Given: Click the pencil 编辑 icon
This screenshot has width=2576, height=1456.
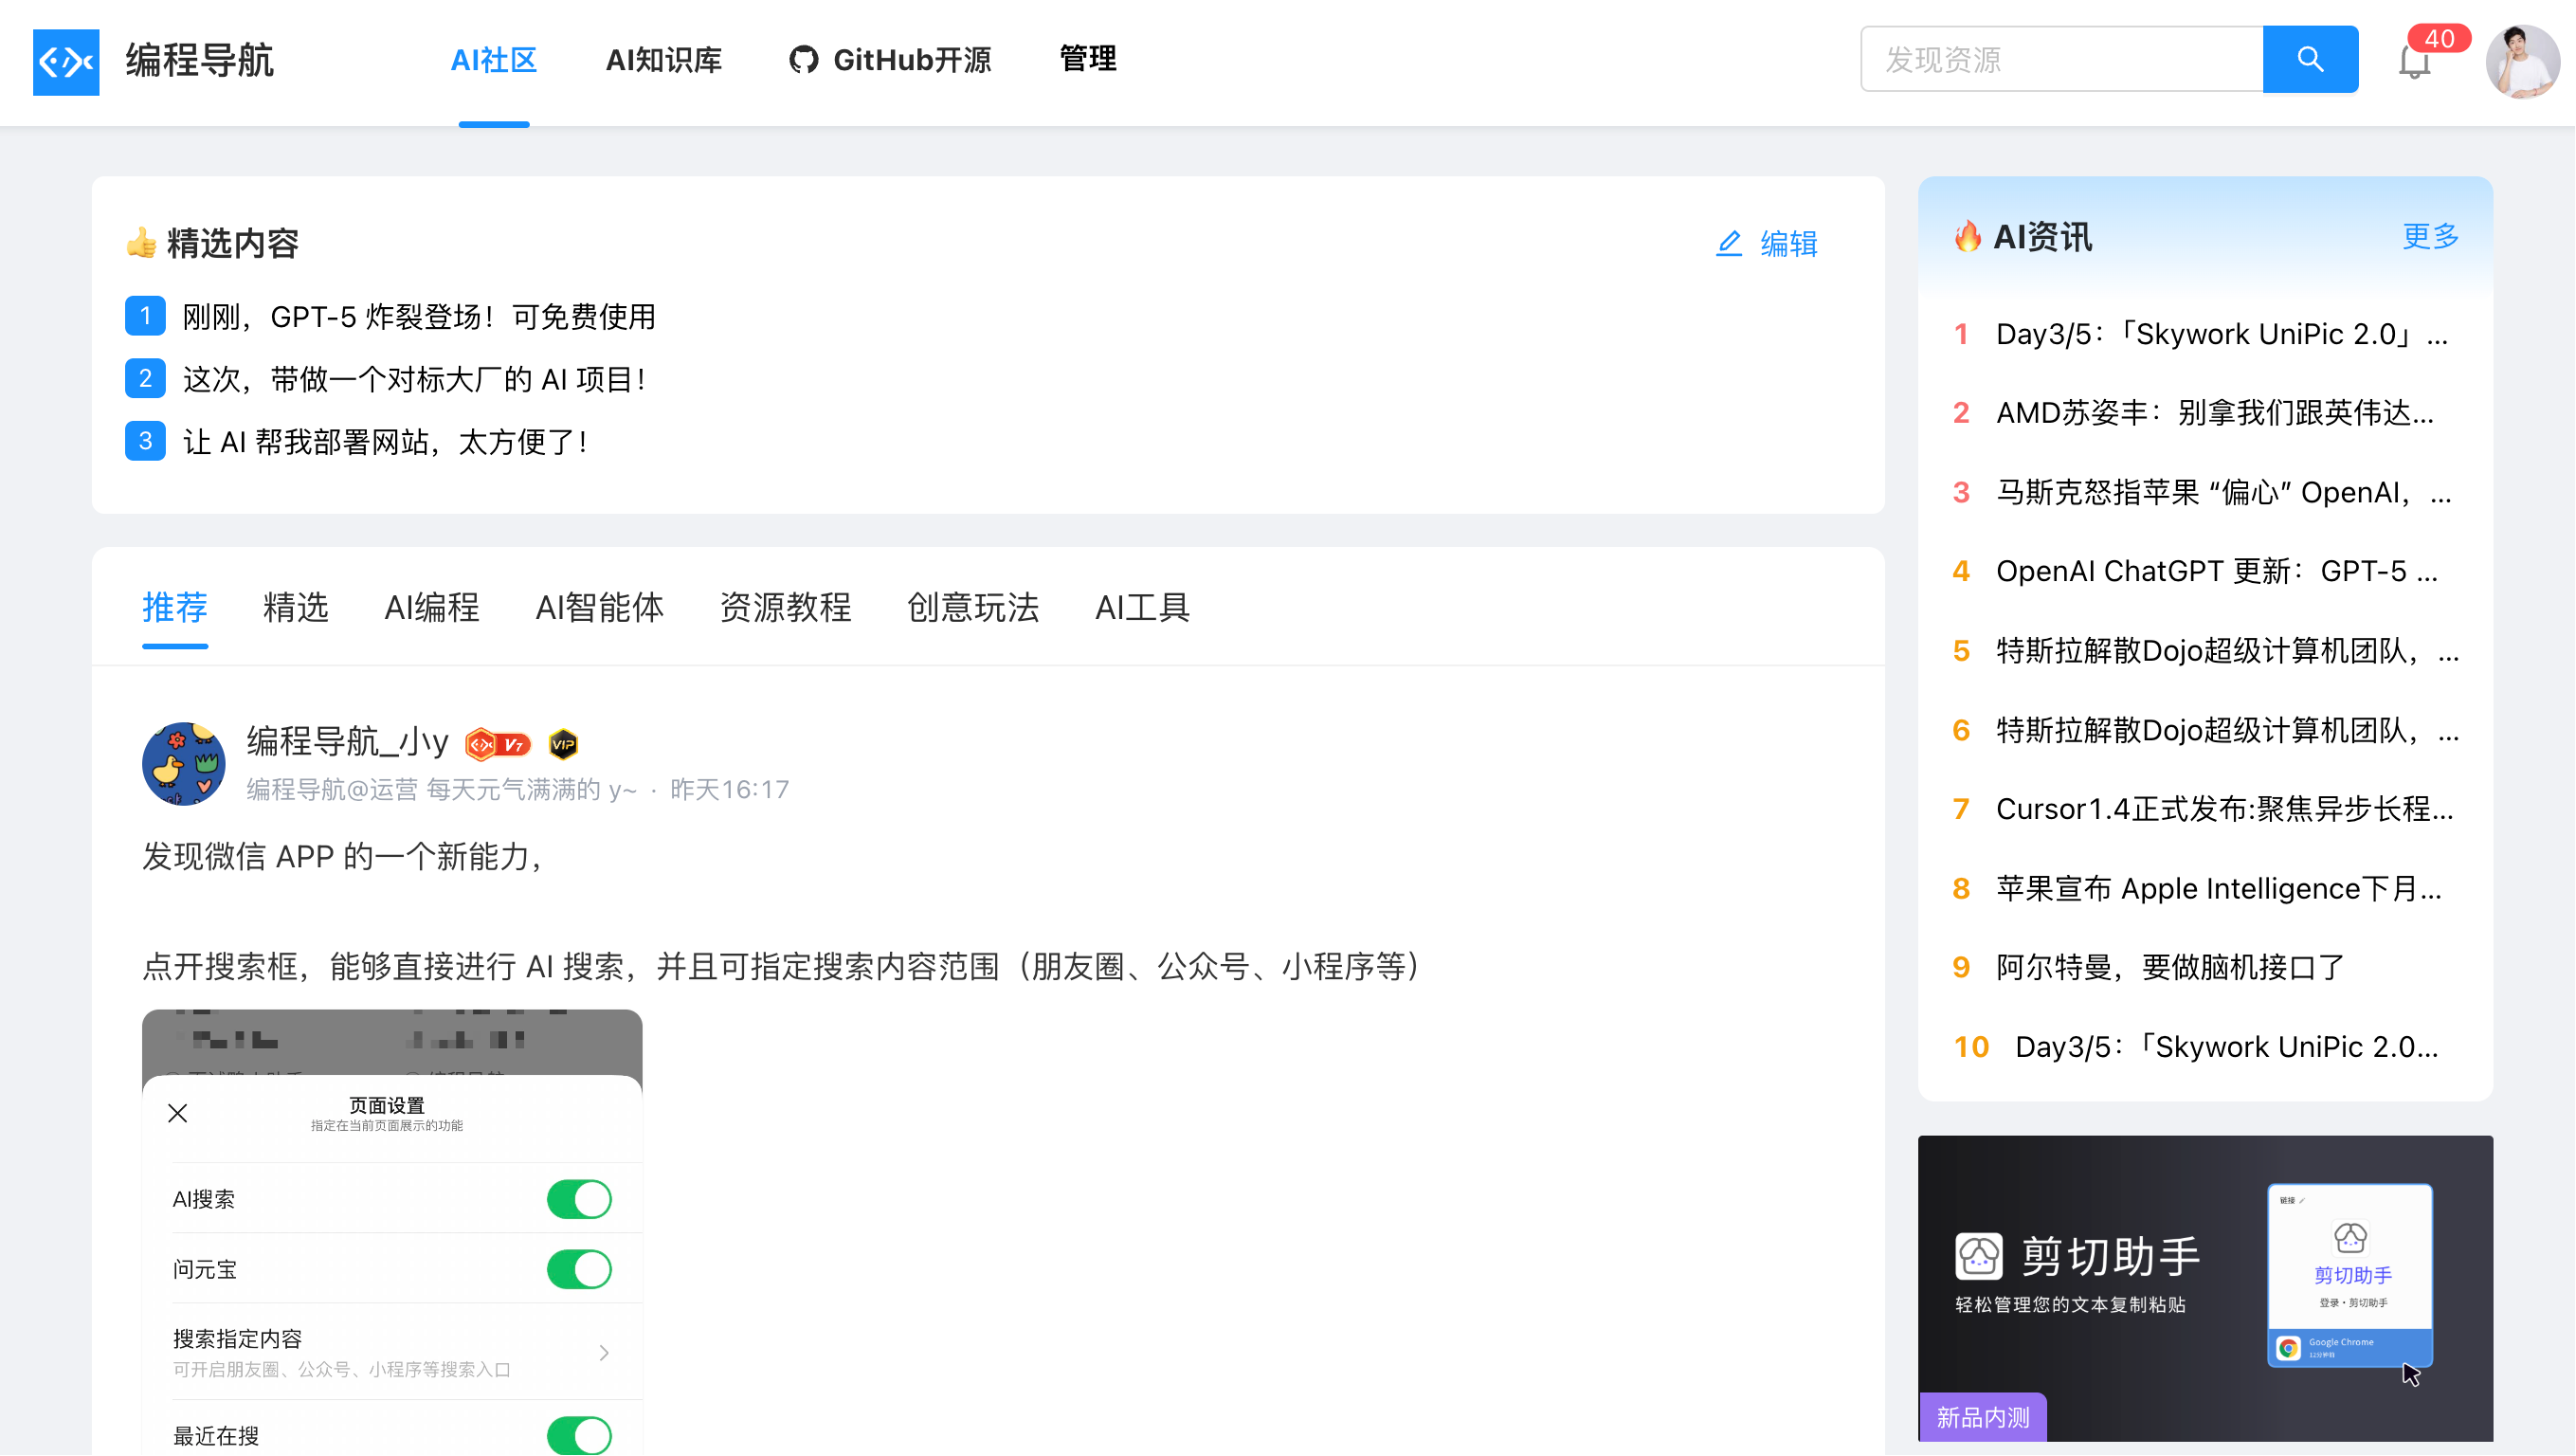Looking at the screenshot, I should pyautogui.click(x=1729, y=243).
